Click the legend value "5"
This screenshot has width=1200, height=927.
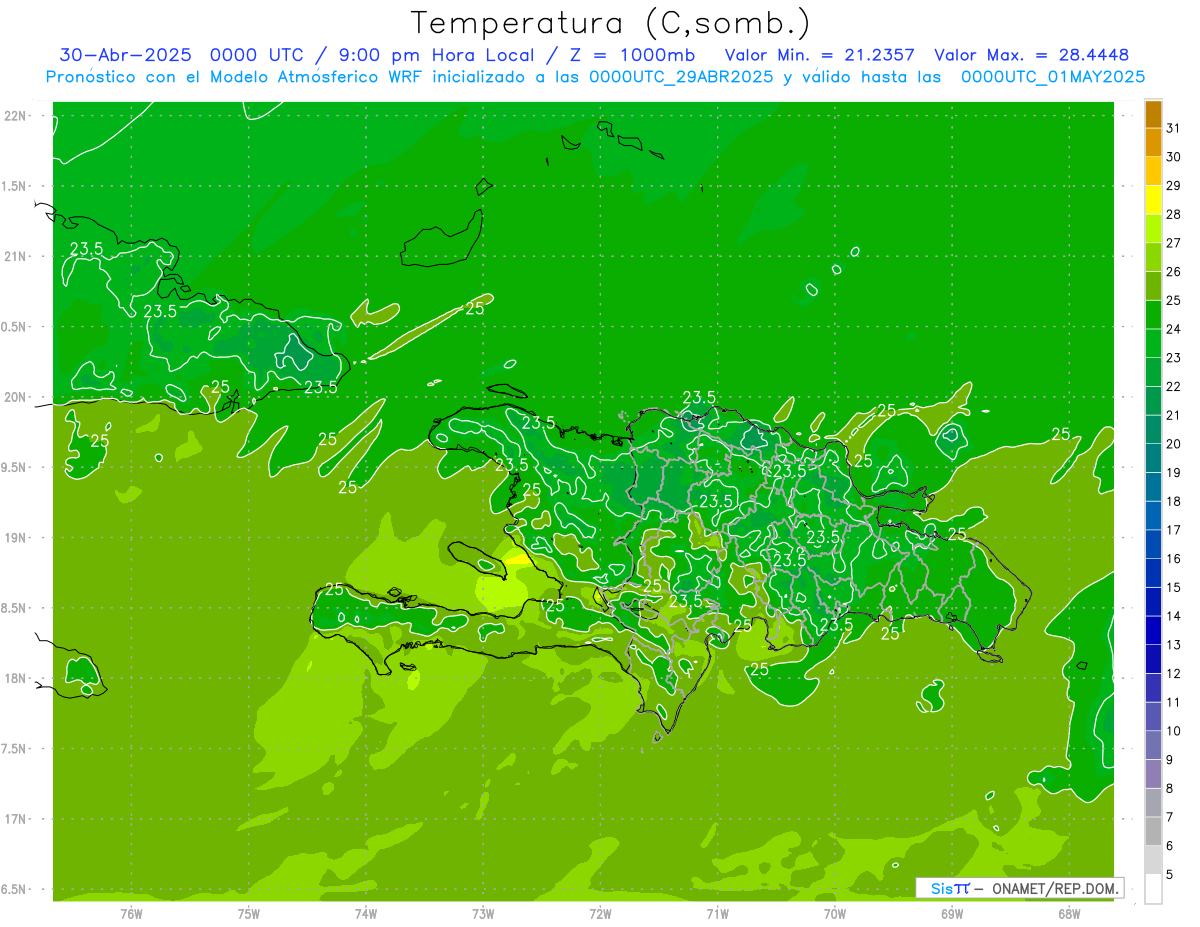1170,875
